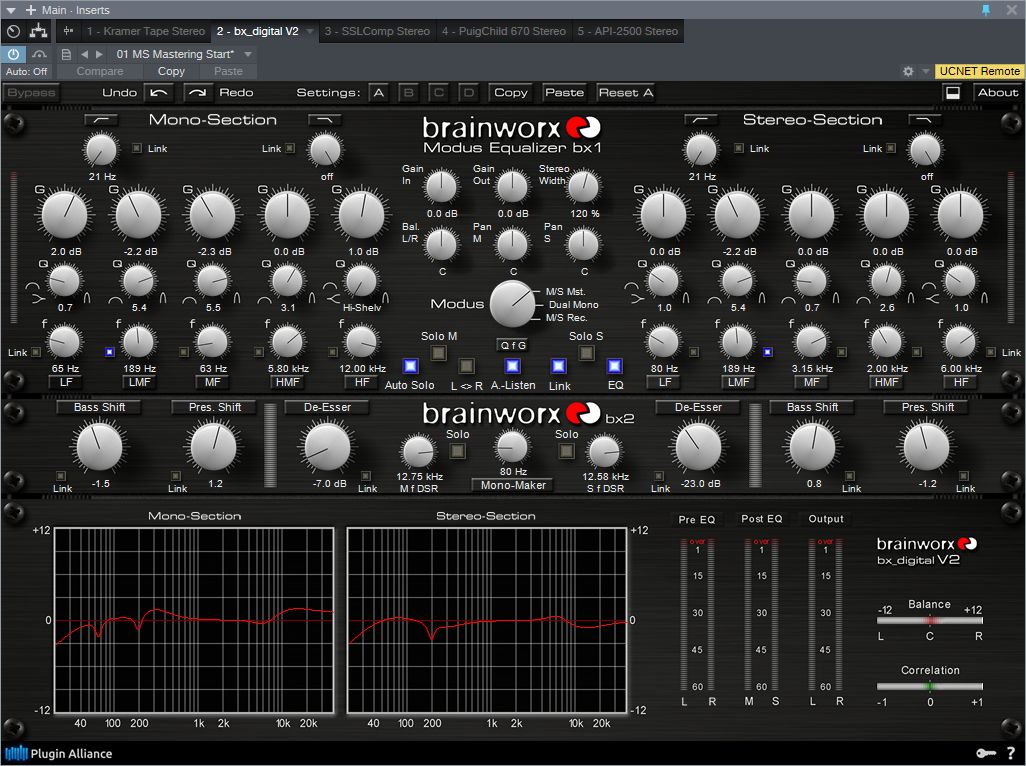Click the Bypass button
This screenshot has height=766, width=1026.
coord(31,93)
